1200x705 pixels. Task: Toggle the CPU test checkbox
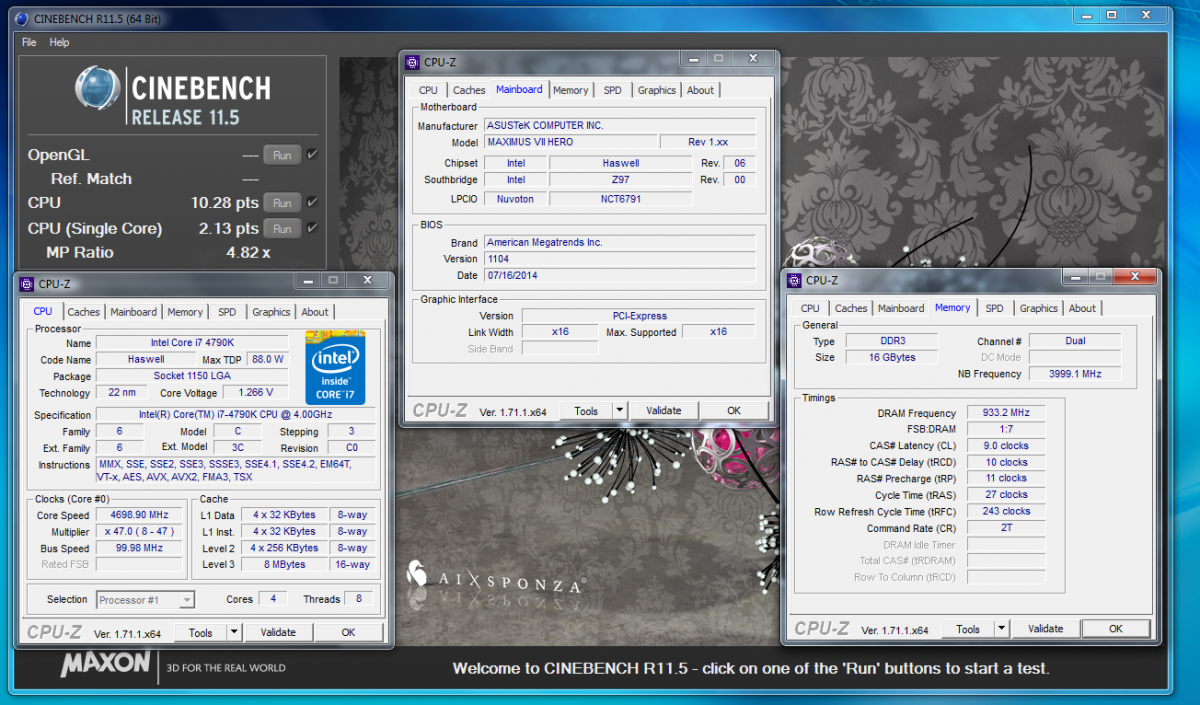(312, 202)
